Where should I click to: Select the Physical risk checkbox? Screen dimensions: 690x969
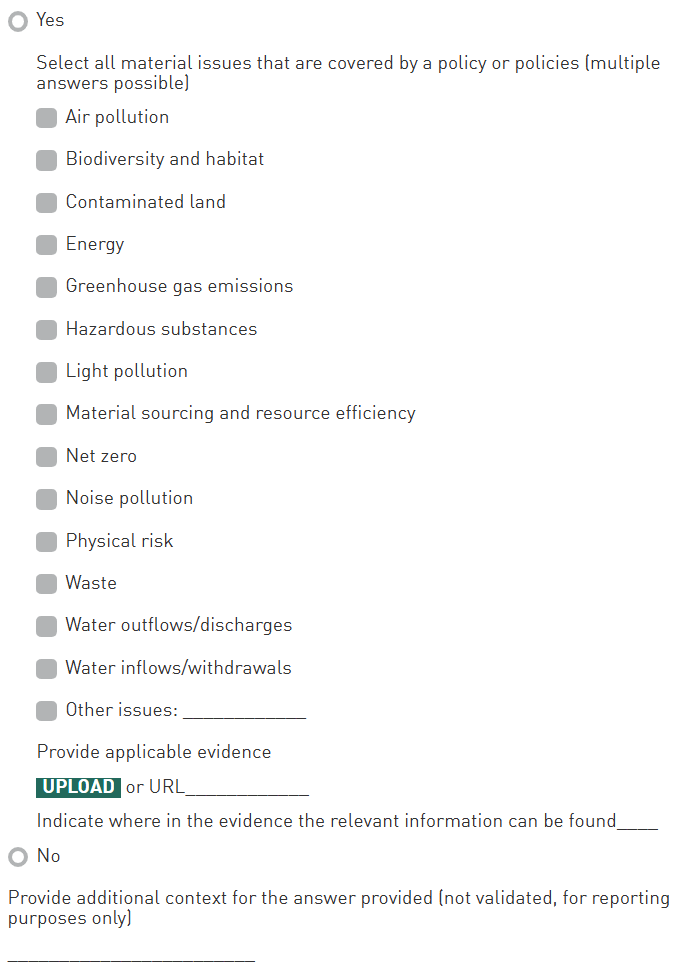pyautogui.click(x=47, y=542)
